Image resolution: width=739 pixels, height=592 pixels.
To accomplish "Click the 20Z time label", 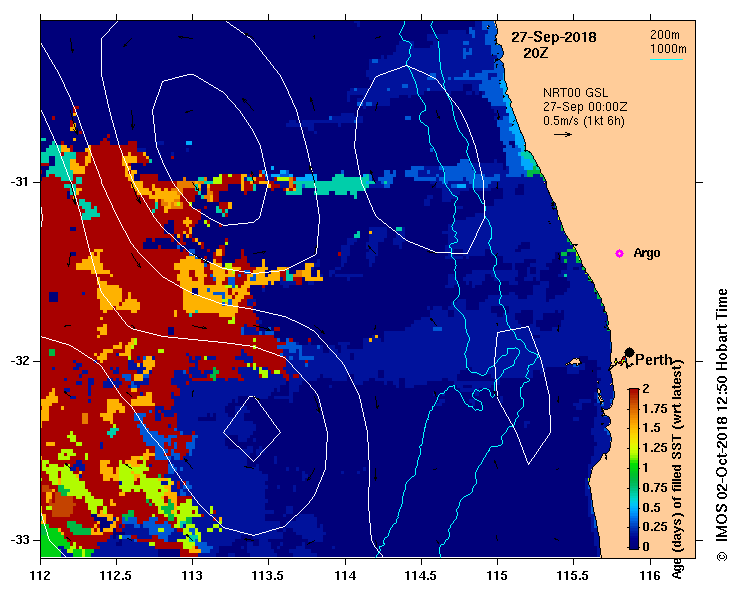I will (x=536, y=53).
